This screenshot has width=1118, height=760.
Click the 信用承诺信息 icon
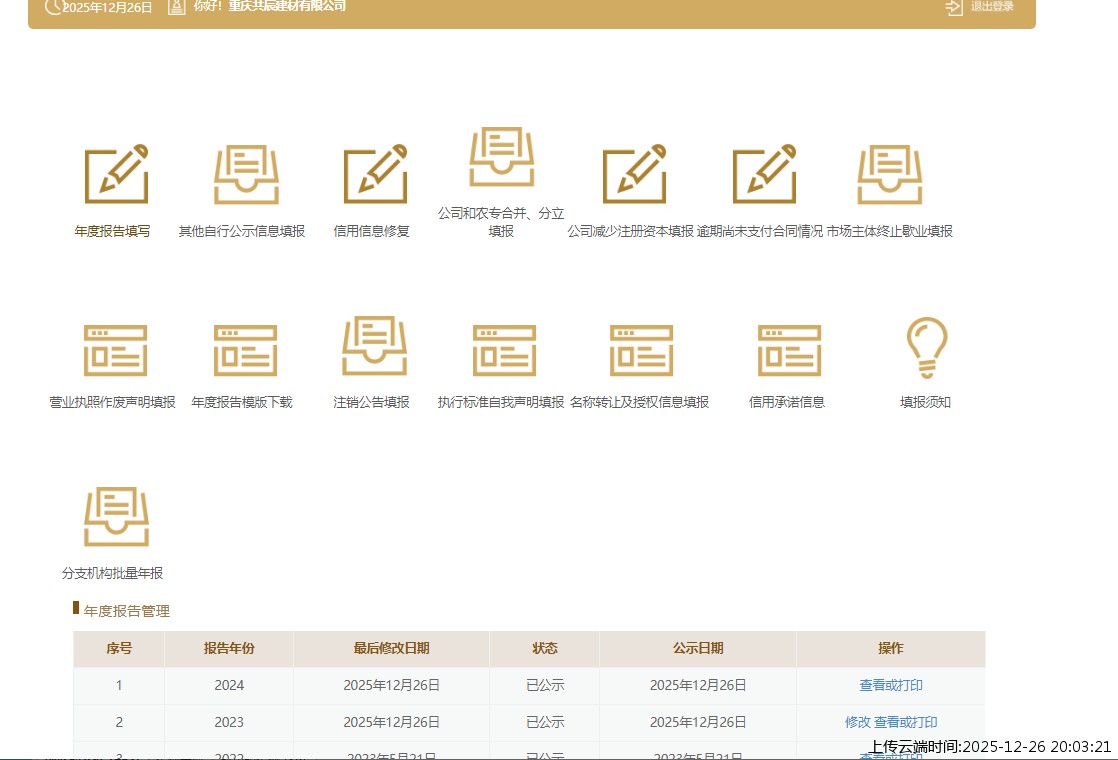[x=789, y=350]
